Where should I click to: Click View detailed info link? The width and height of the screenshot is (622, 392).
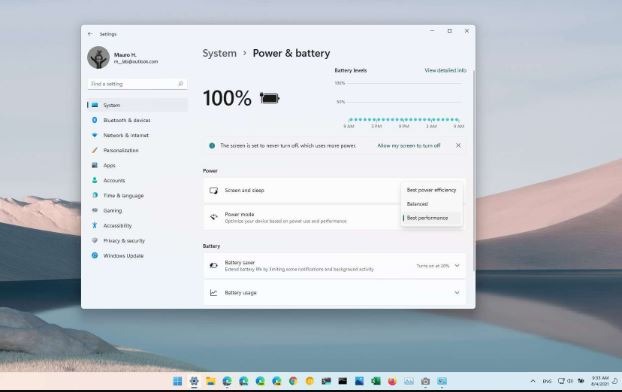click(445, 70)
